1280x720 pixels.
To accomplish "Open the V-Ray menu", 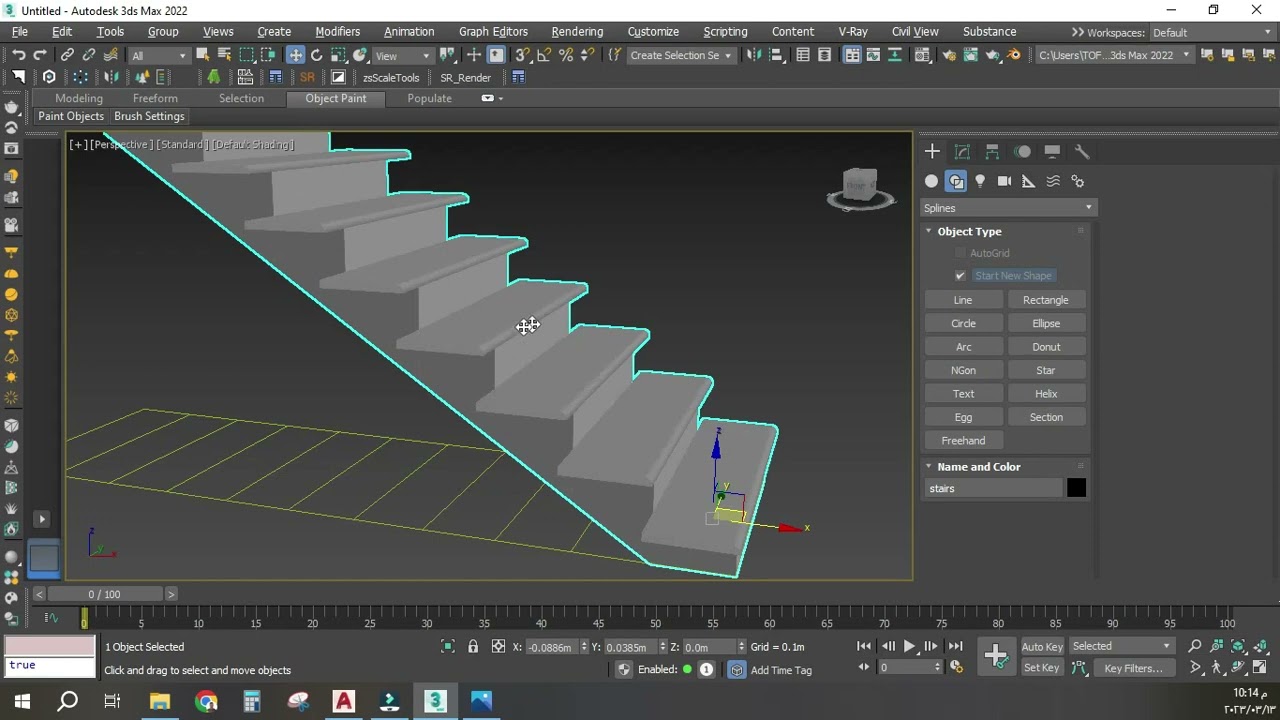I will [853, 32].
